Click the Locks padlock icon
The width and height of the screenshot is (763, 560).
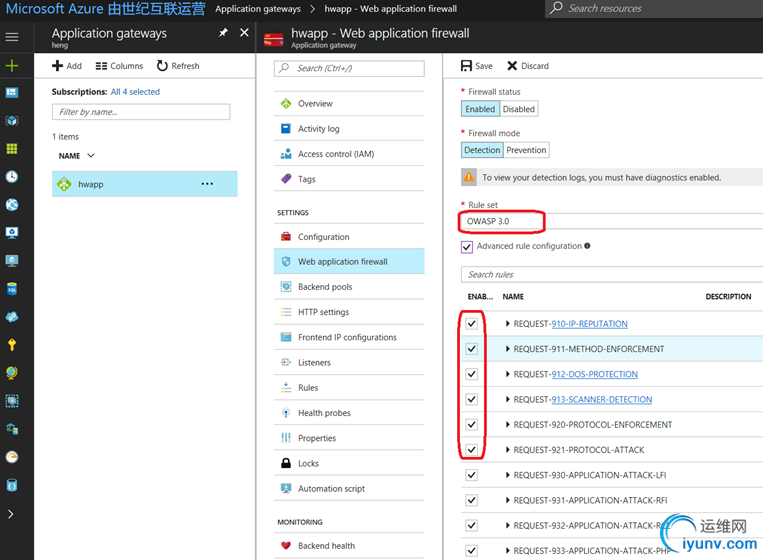tap(286, 463)
